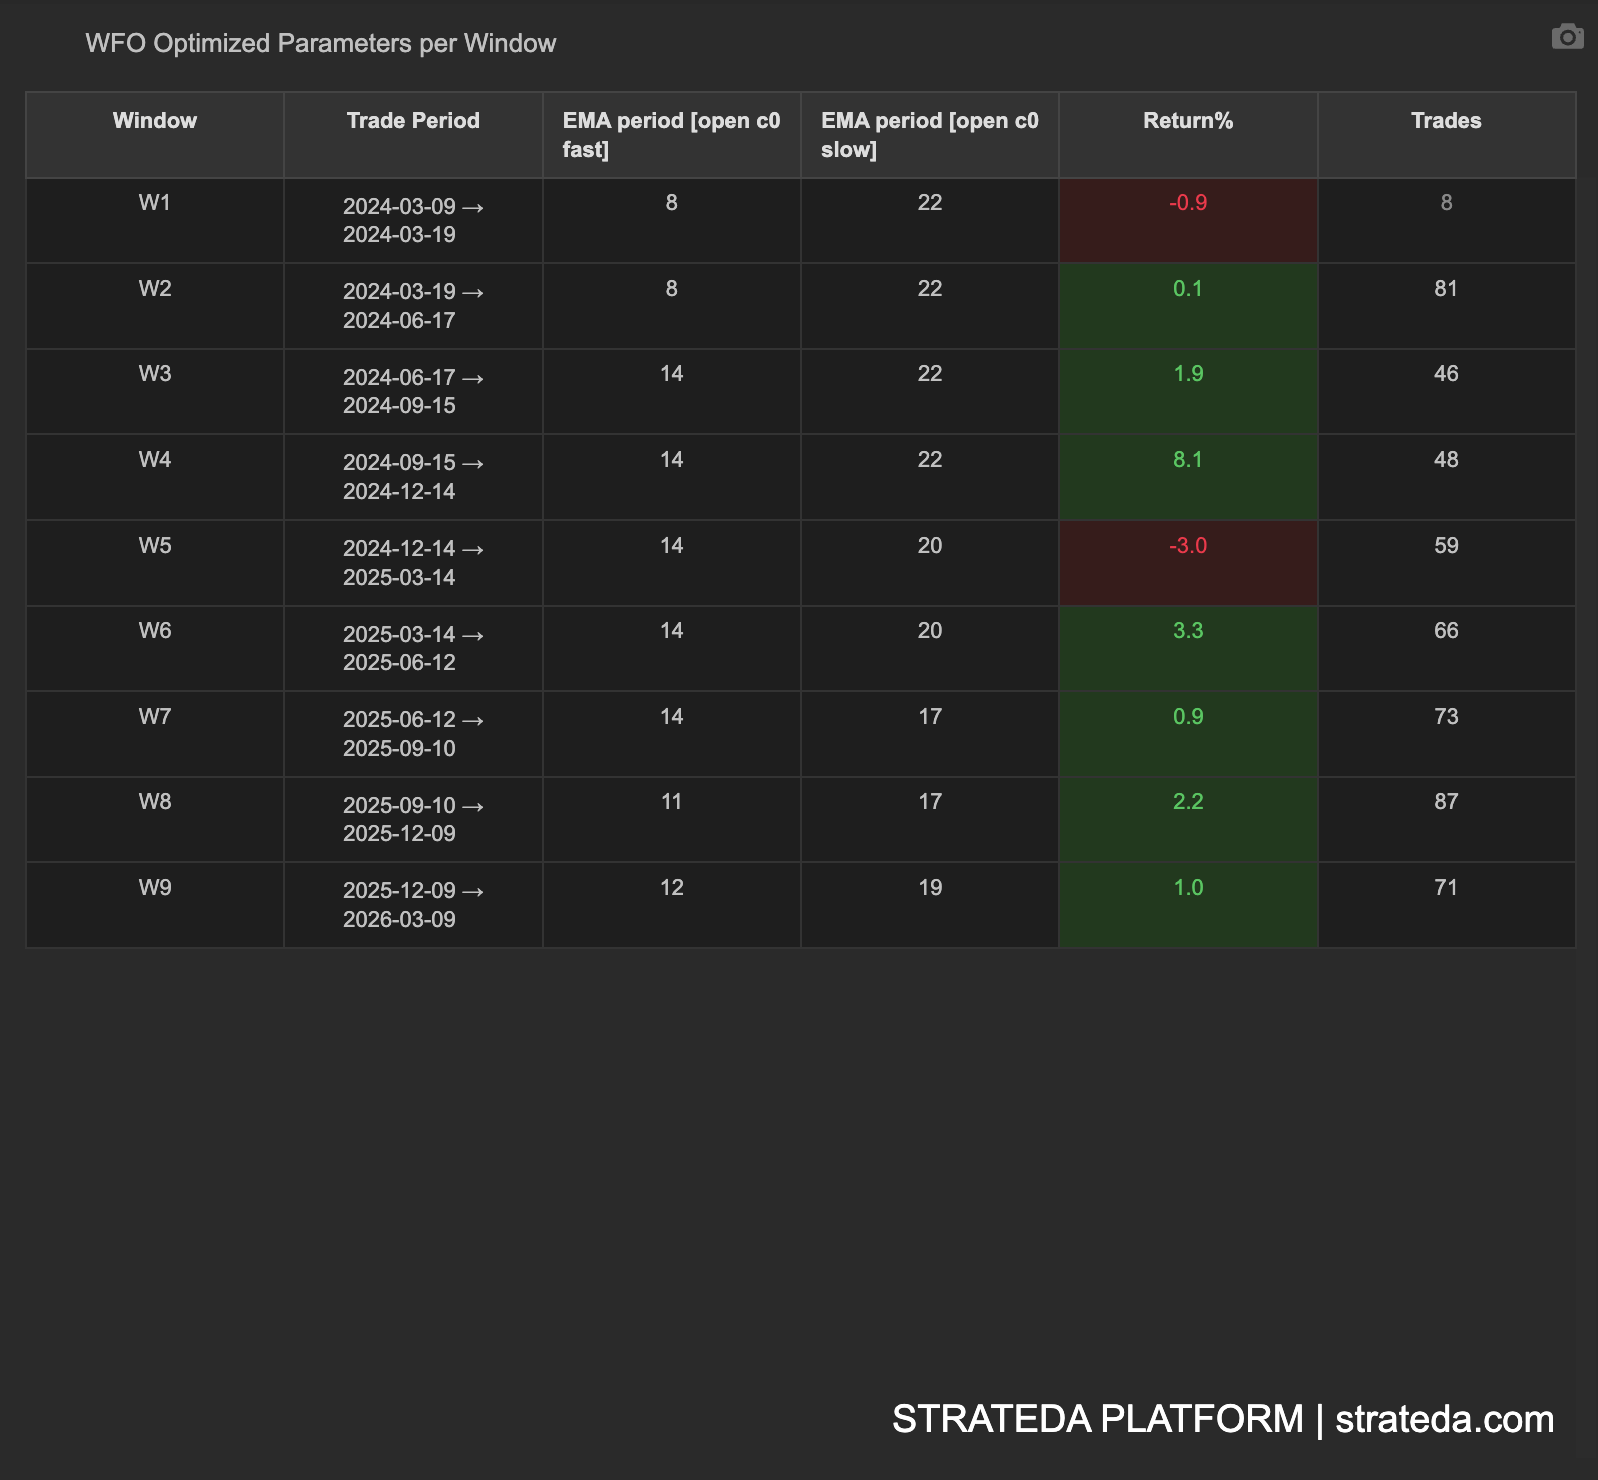
Task: Click the 8.1 return cell
Action: 1188,477
